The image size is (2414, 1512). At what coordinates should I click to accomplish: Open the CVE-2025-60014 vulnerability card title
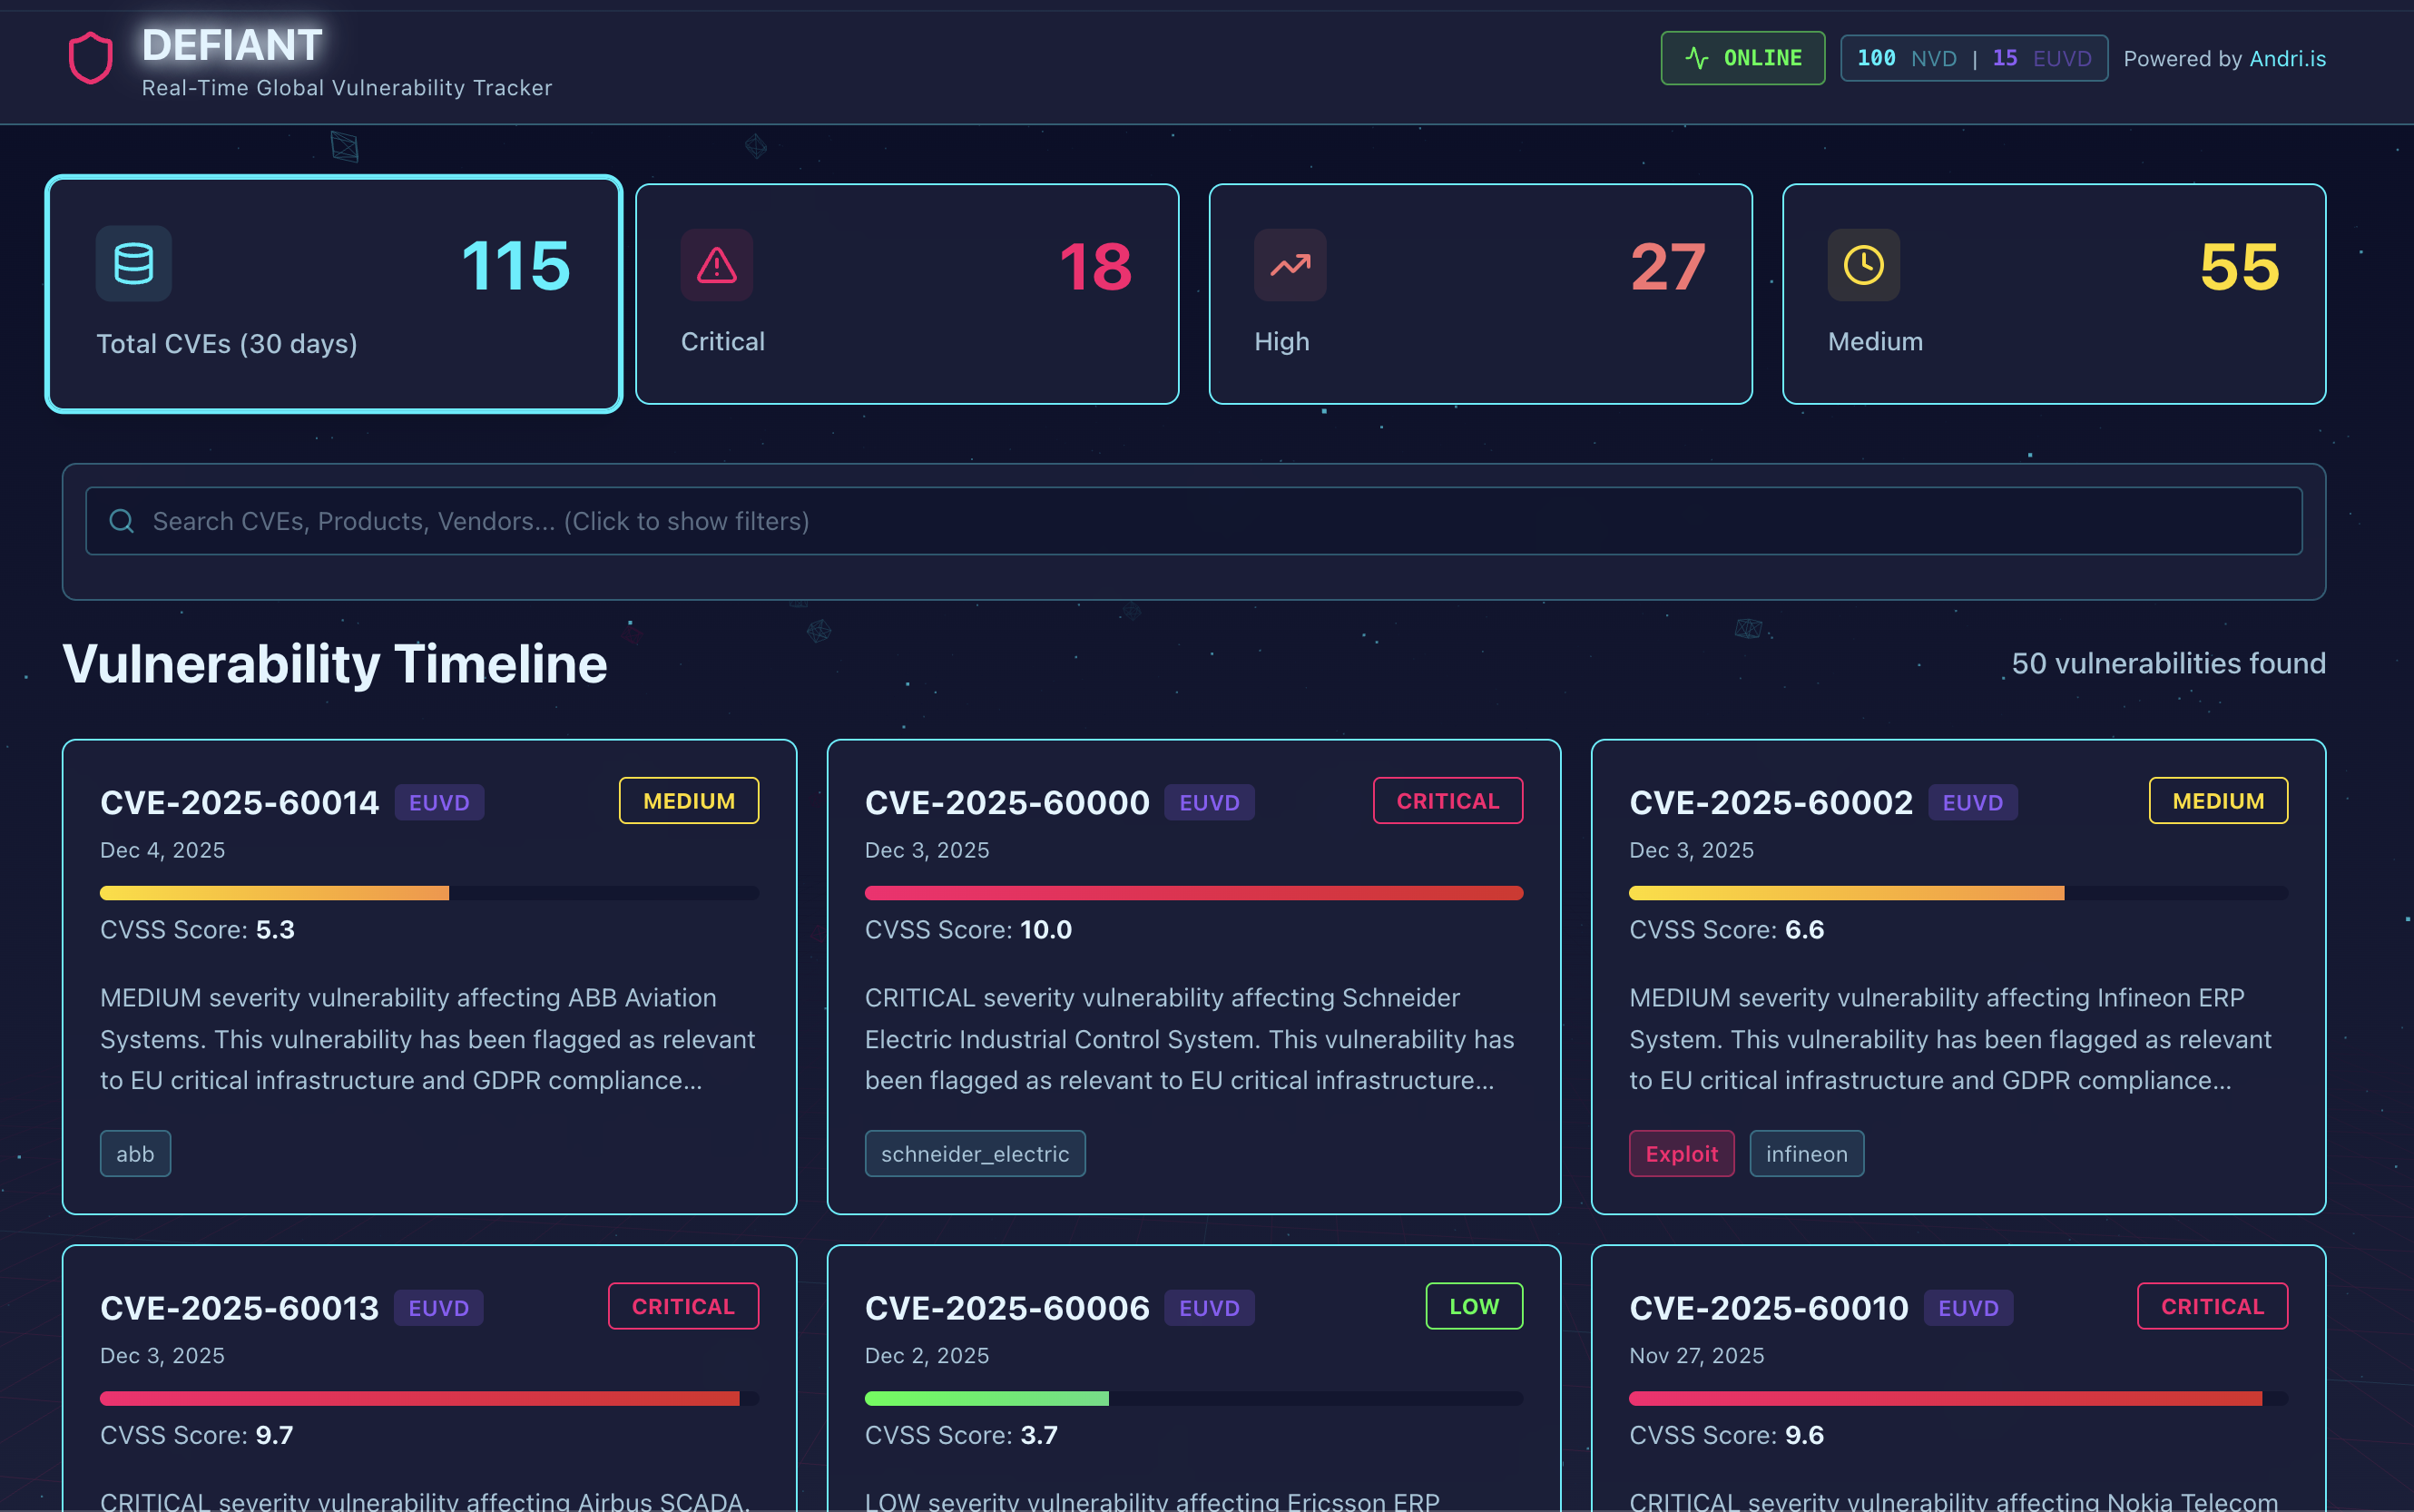(240, 802)
